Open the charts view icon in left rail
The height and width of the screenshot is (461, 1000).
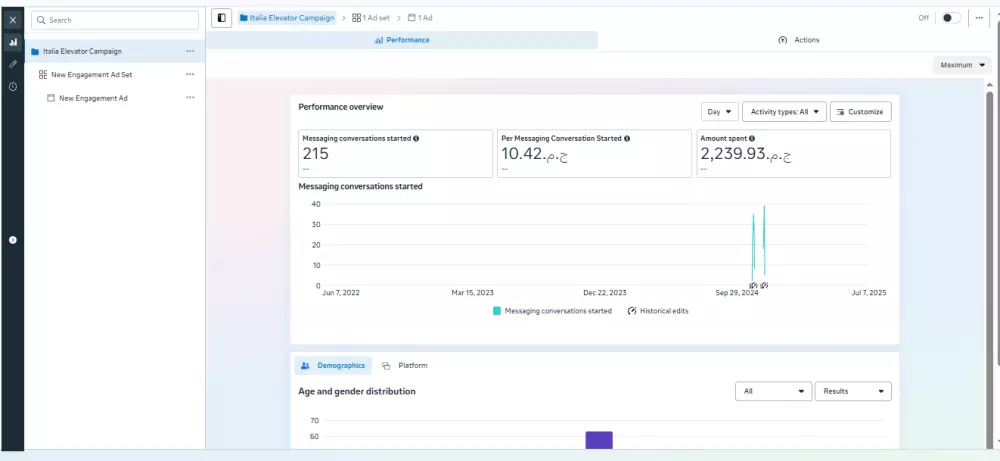[13, 42]
